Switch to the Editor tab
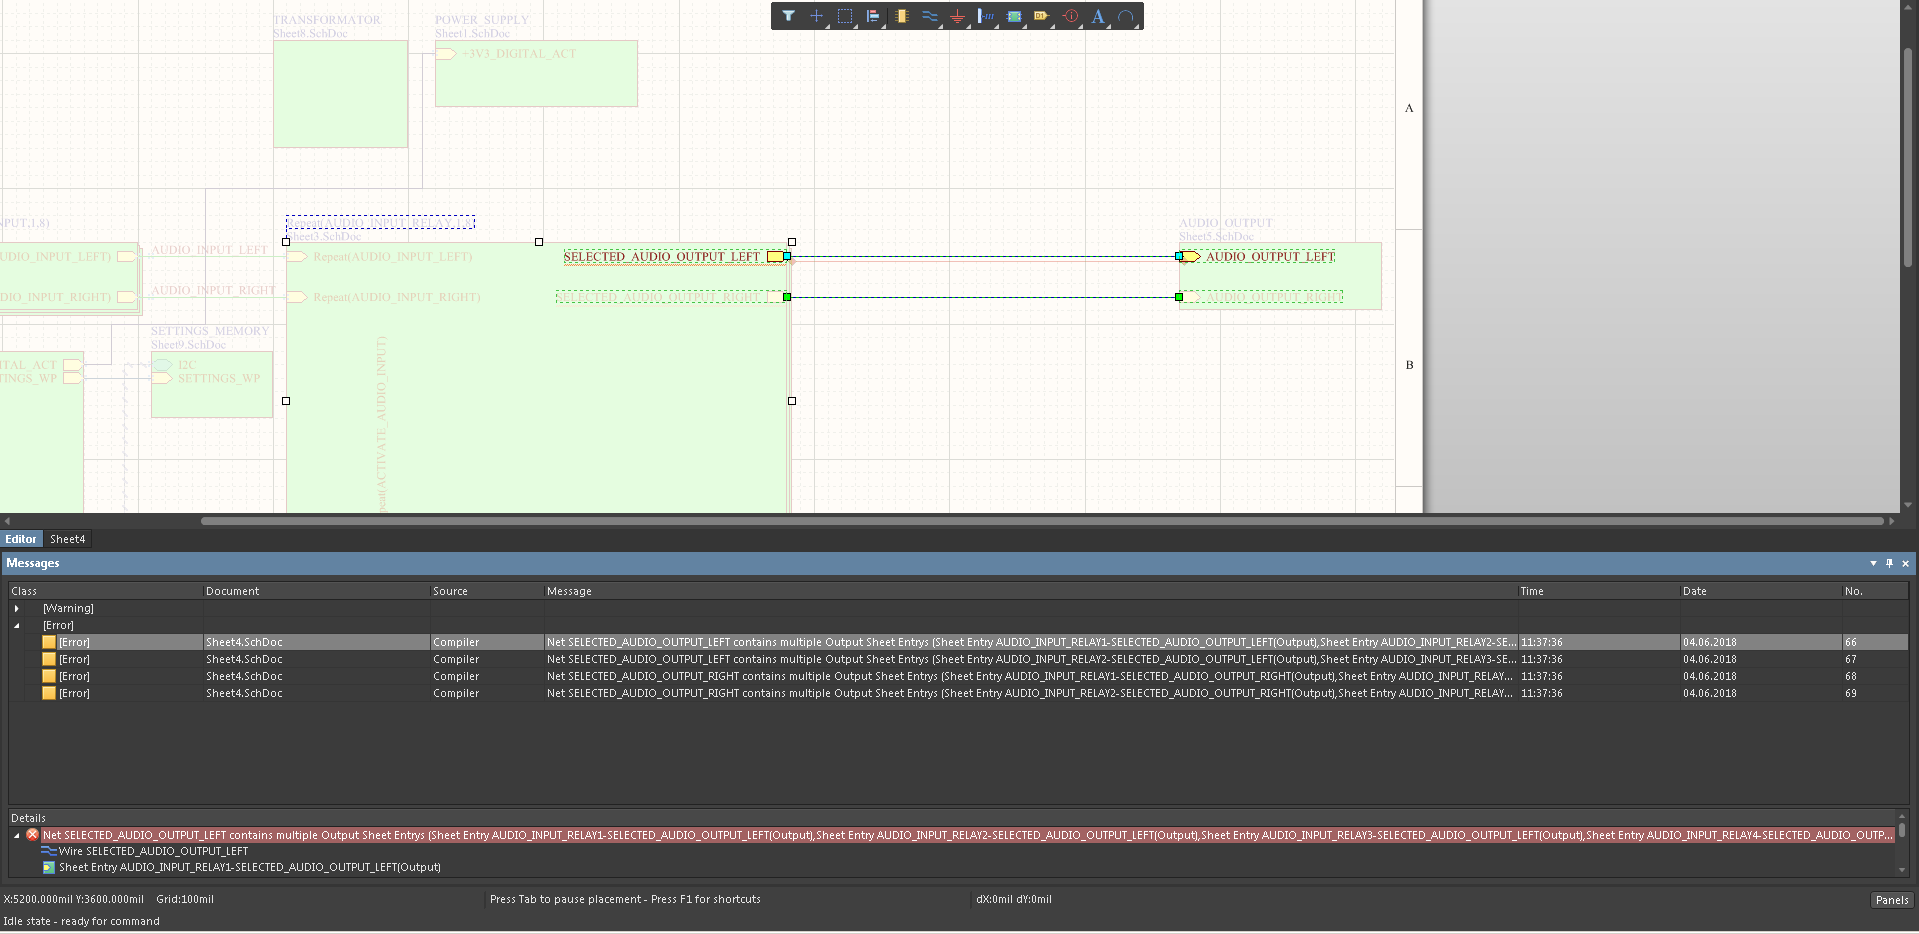Screen dimensions: 1919x934 click(21, 539)
